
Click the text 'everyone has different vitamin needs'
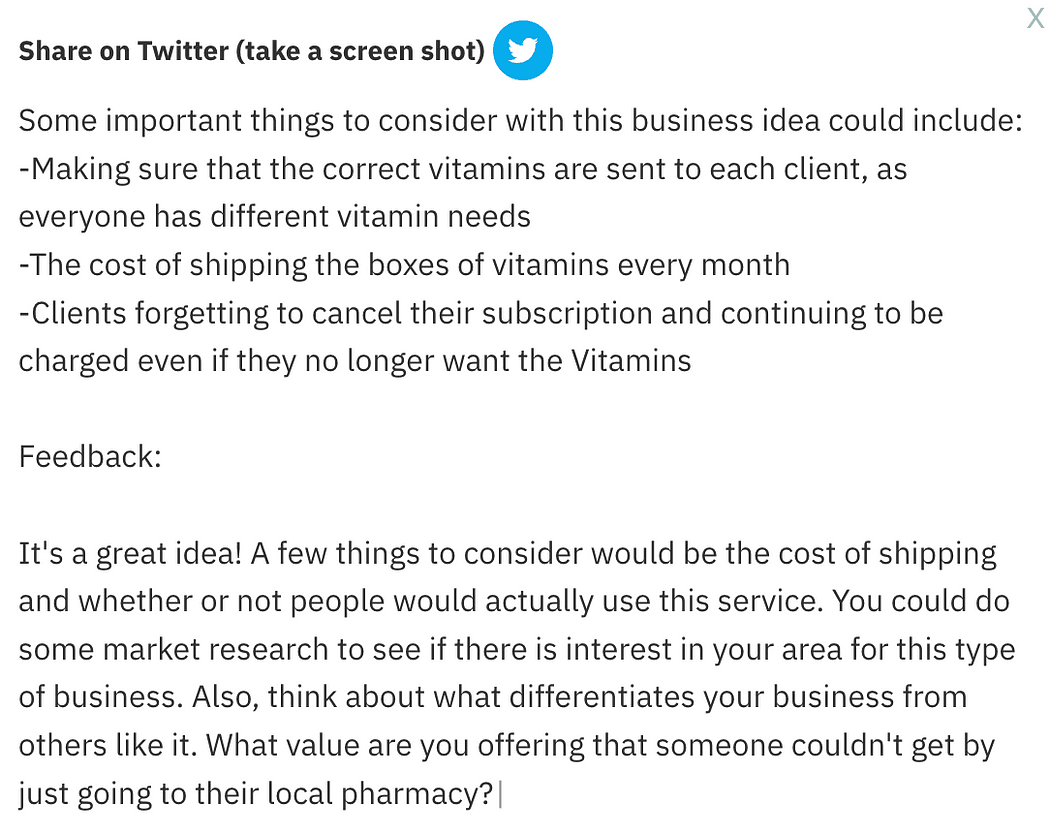coord(275,217)
